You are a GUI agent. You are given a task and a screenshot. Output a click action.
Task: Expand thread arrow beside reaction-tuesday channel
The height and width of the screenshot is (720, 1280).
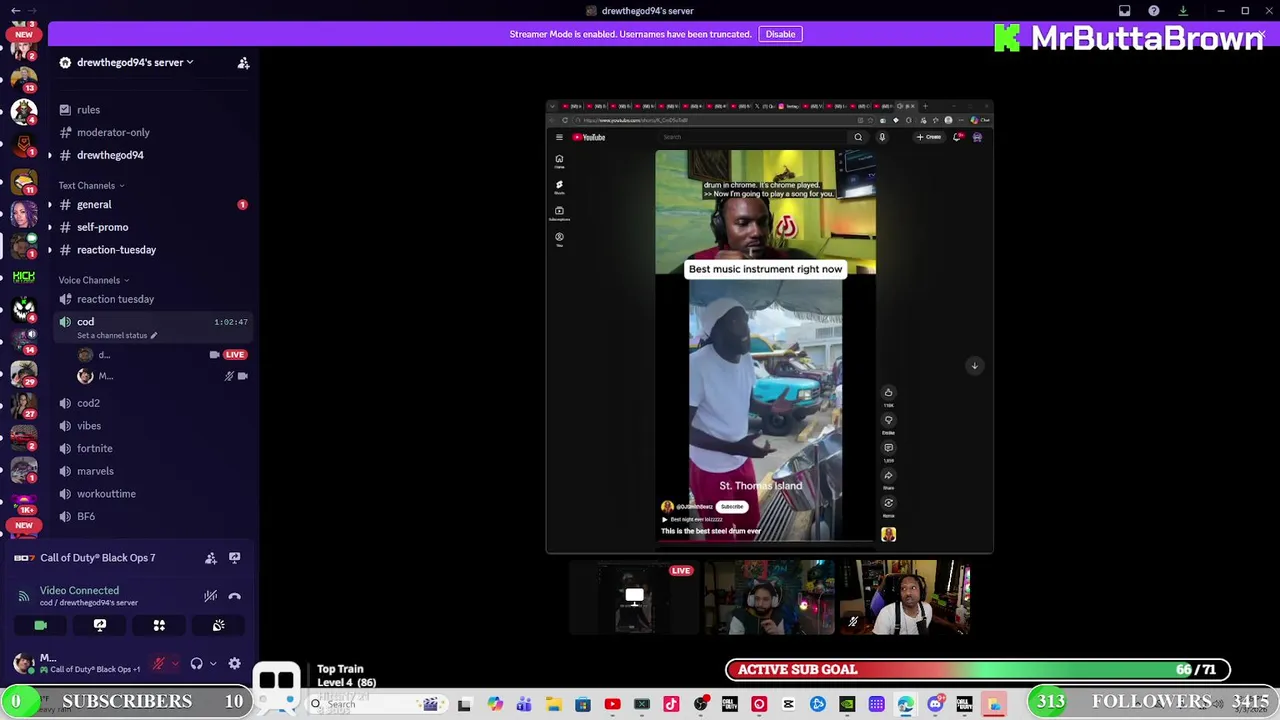(50, 250)
